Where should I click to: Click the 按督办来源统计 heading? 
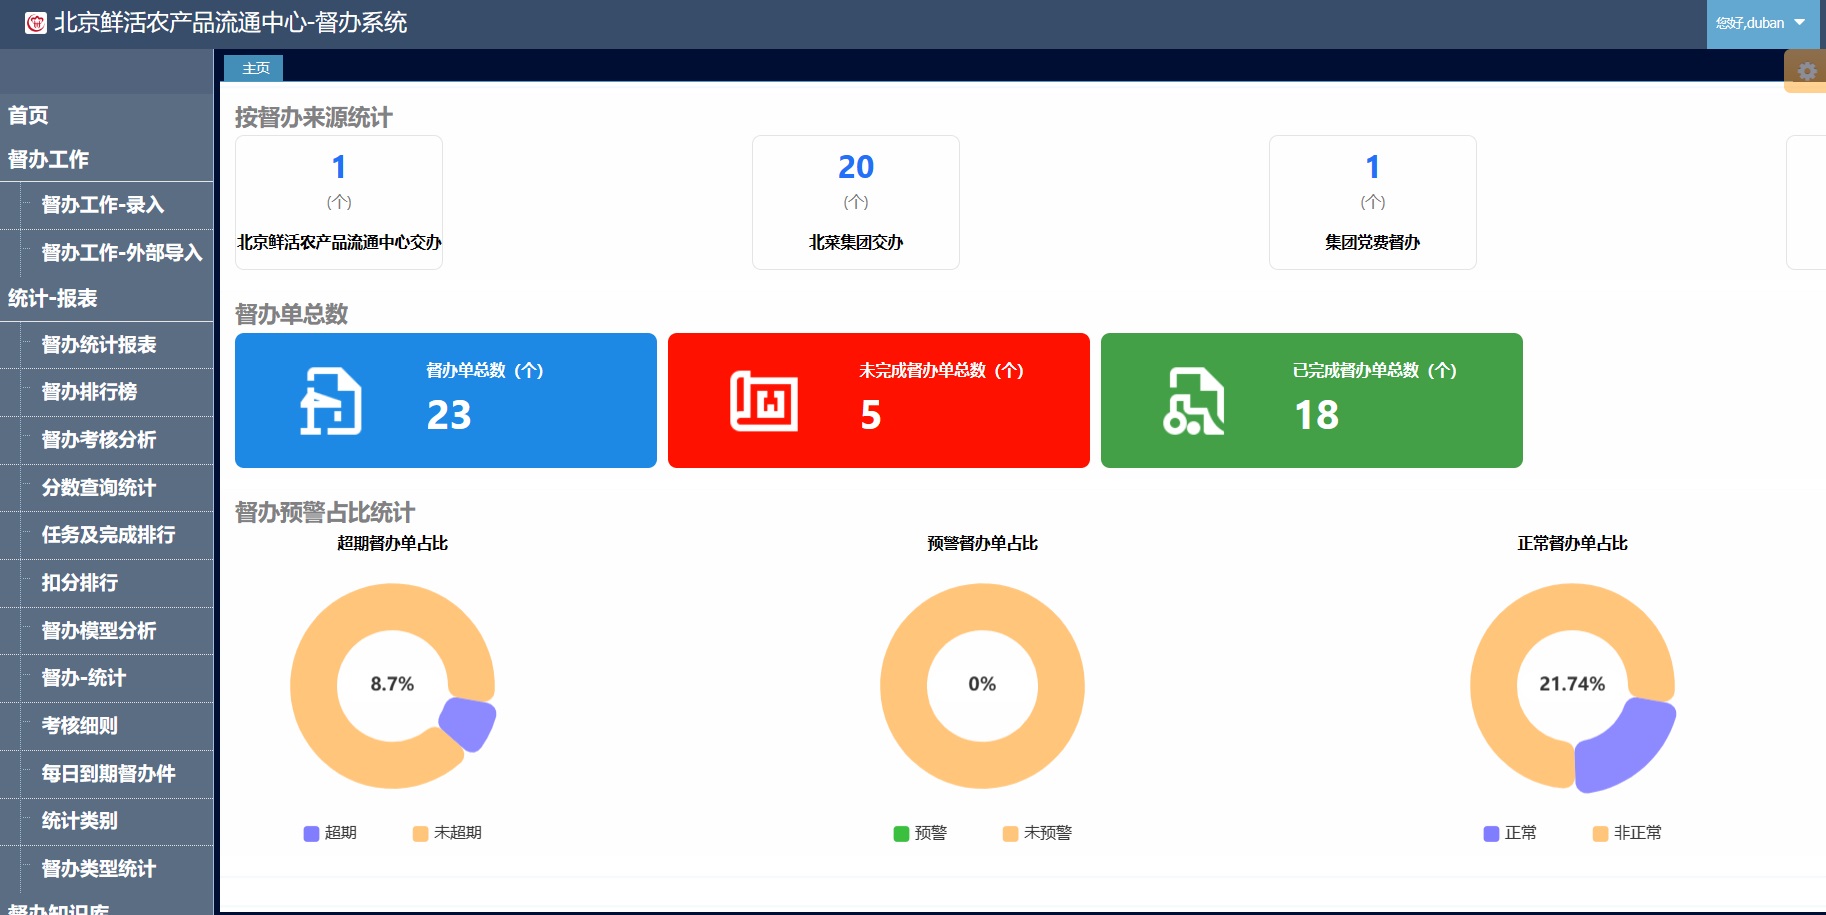tap(313, 117)
